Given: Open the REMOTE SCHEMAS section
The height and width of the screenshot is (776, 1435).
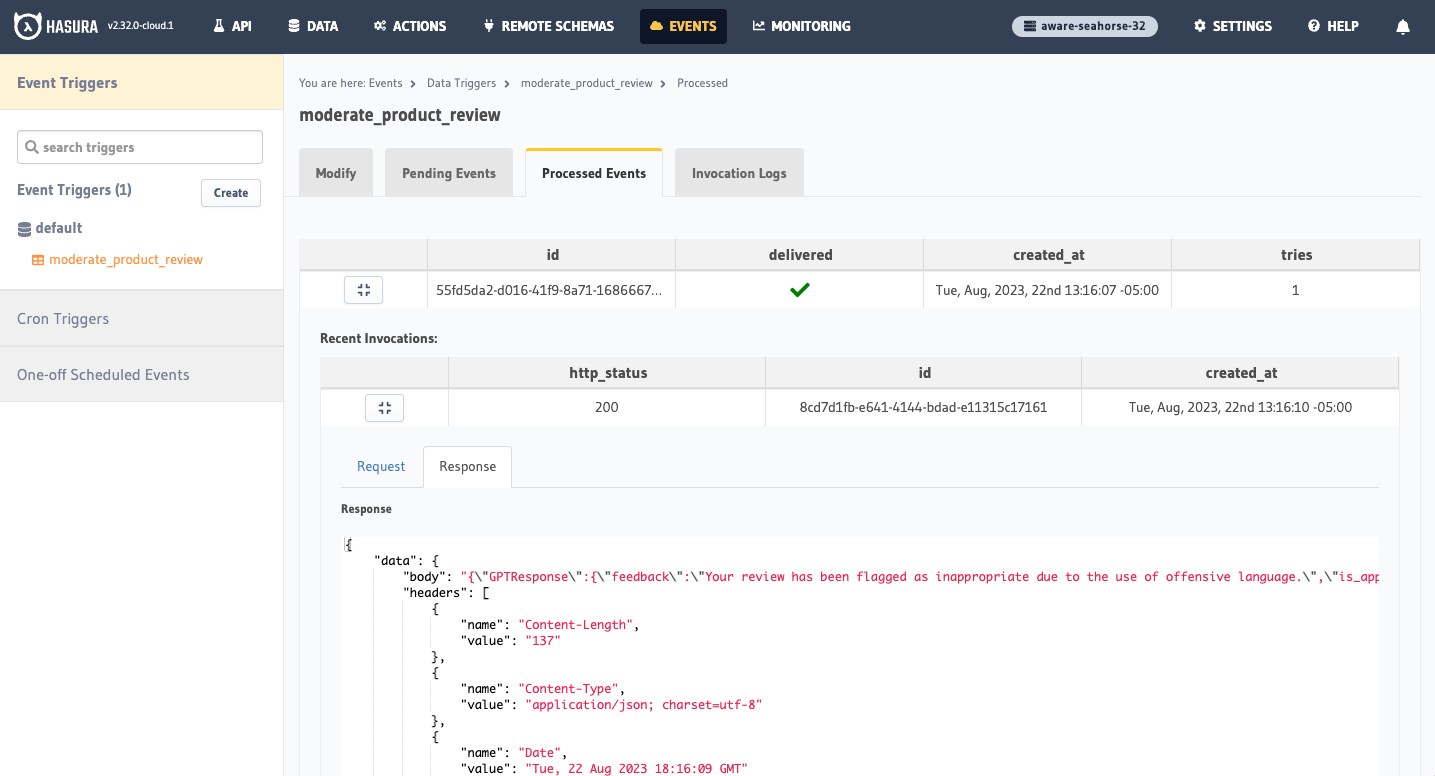Looking at the screenshot, I should 547,26.
